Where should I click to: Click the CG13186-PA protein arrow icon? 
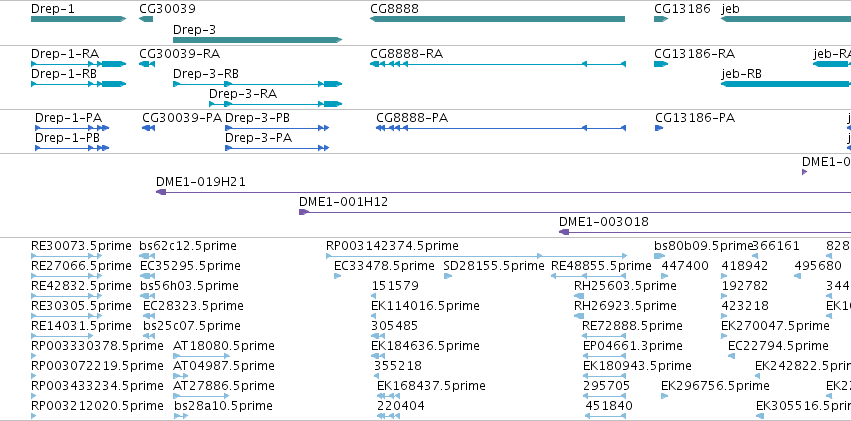[x=659, y=128]
